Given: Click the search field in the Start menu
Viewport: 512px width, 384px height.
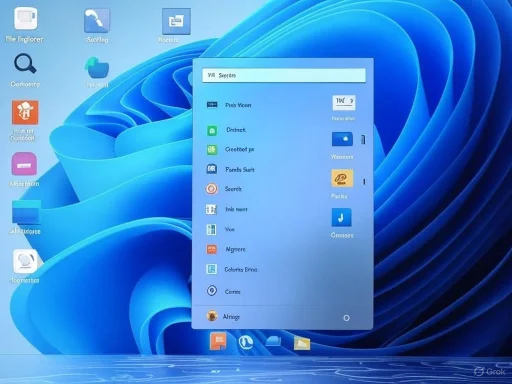Looking at the screenshot, I should coord(284,75).
